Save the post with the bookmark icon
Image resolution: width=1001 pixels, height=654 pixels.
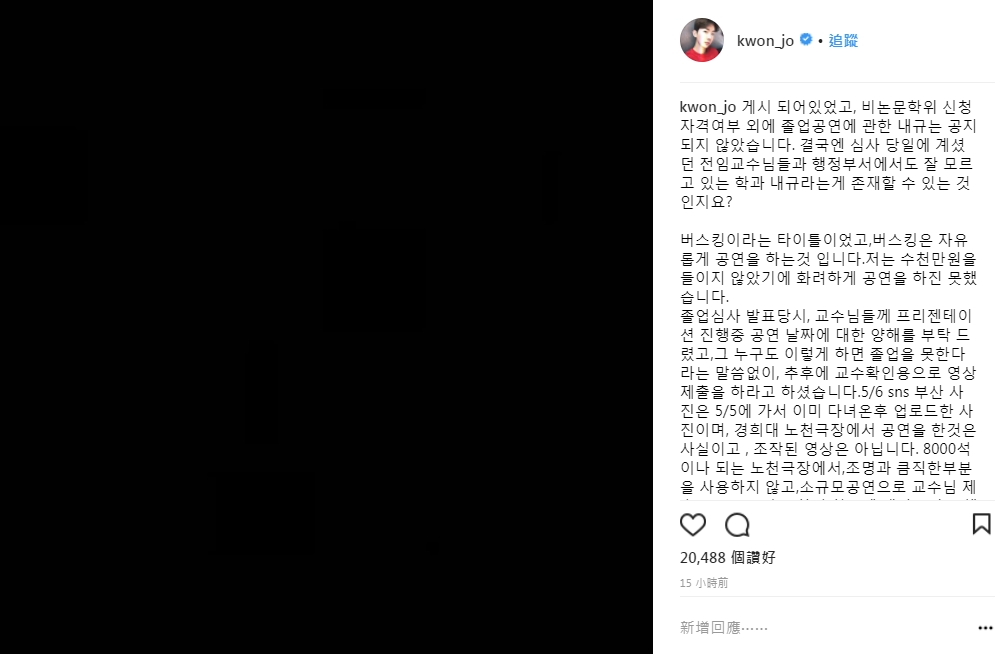[x=981, y=524]
